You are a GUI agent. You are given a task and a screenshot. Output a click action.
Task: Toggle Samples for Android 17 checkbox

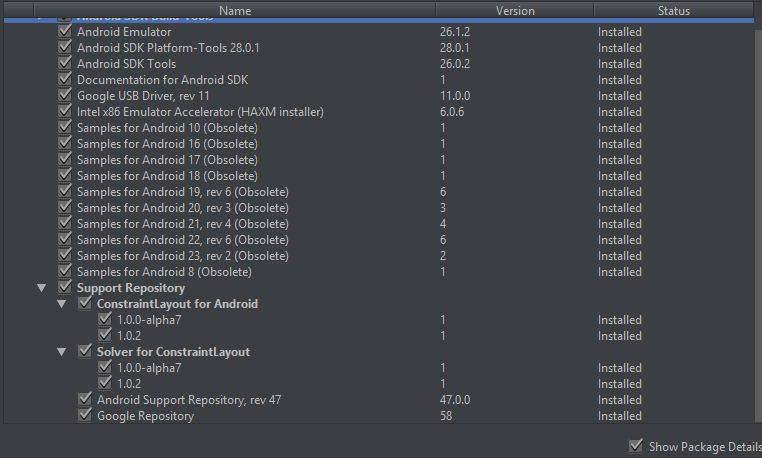point(65,160)
